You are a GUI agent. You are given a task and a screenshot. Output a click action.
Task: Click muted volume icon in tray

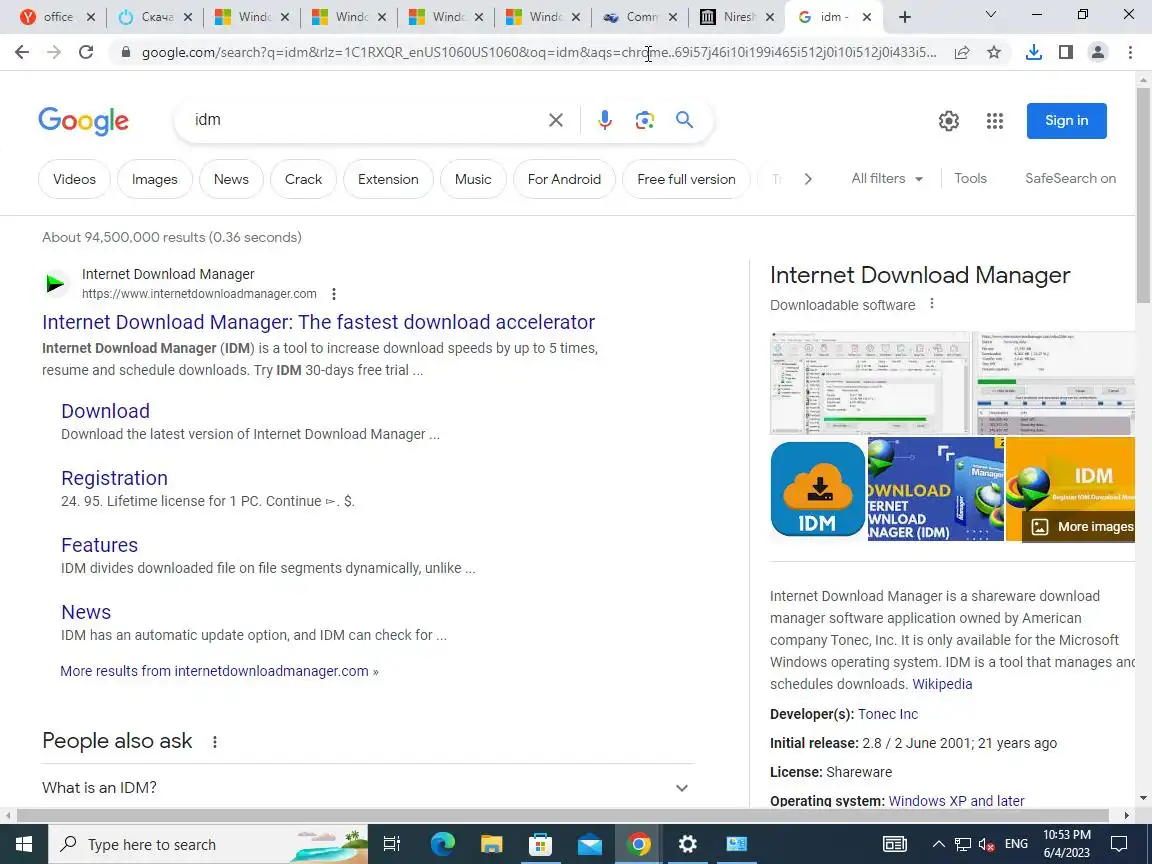point(987,845)
